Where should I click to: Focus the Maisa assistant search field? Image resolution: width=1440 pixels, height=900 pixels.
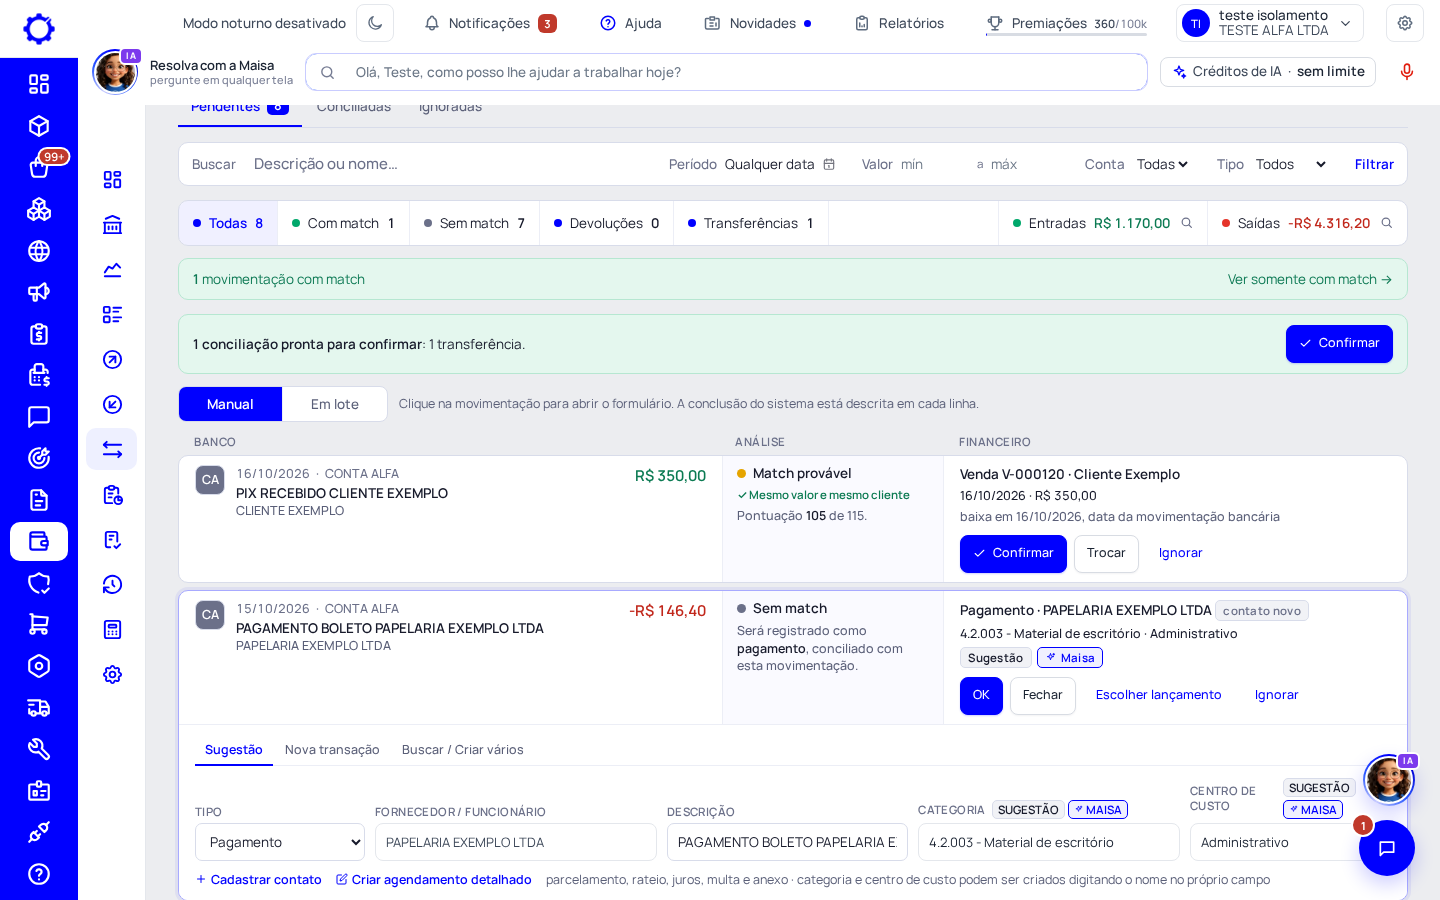(727, 72)
